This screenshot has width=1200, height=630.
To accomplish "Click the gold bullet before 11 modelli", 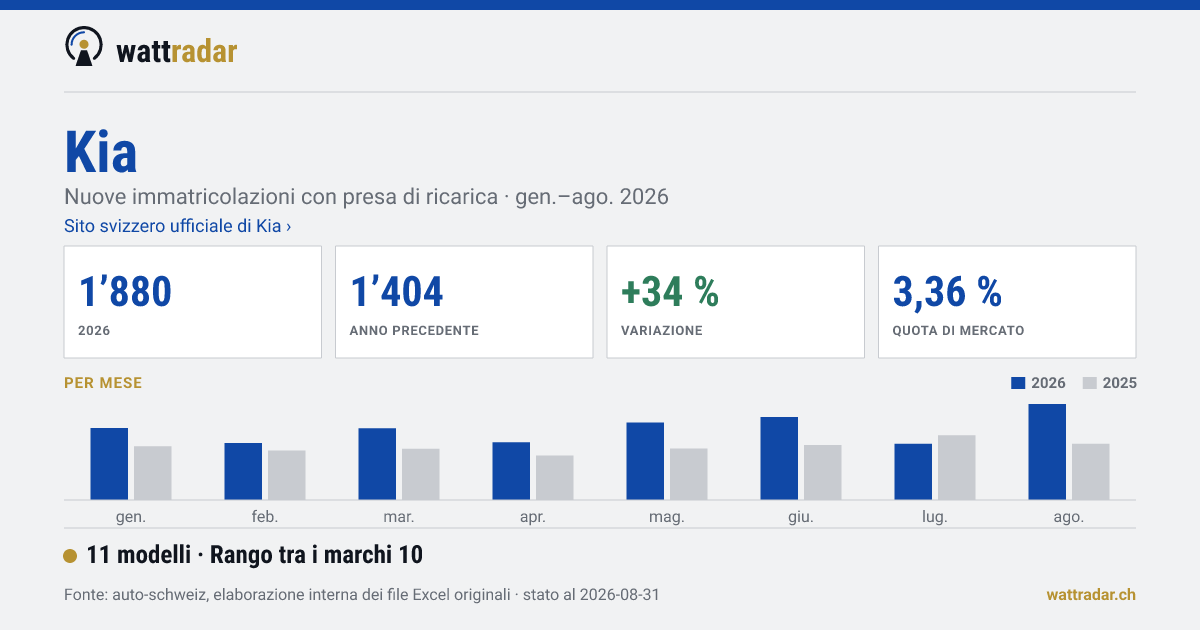I will point(70,556).
